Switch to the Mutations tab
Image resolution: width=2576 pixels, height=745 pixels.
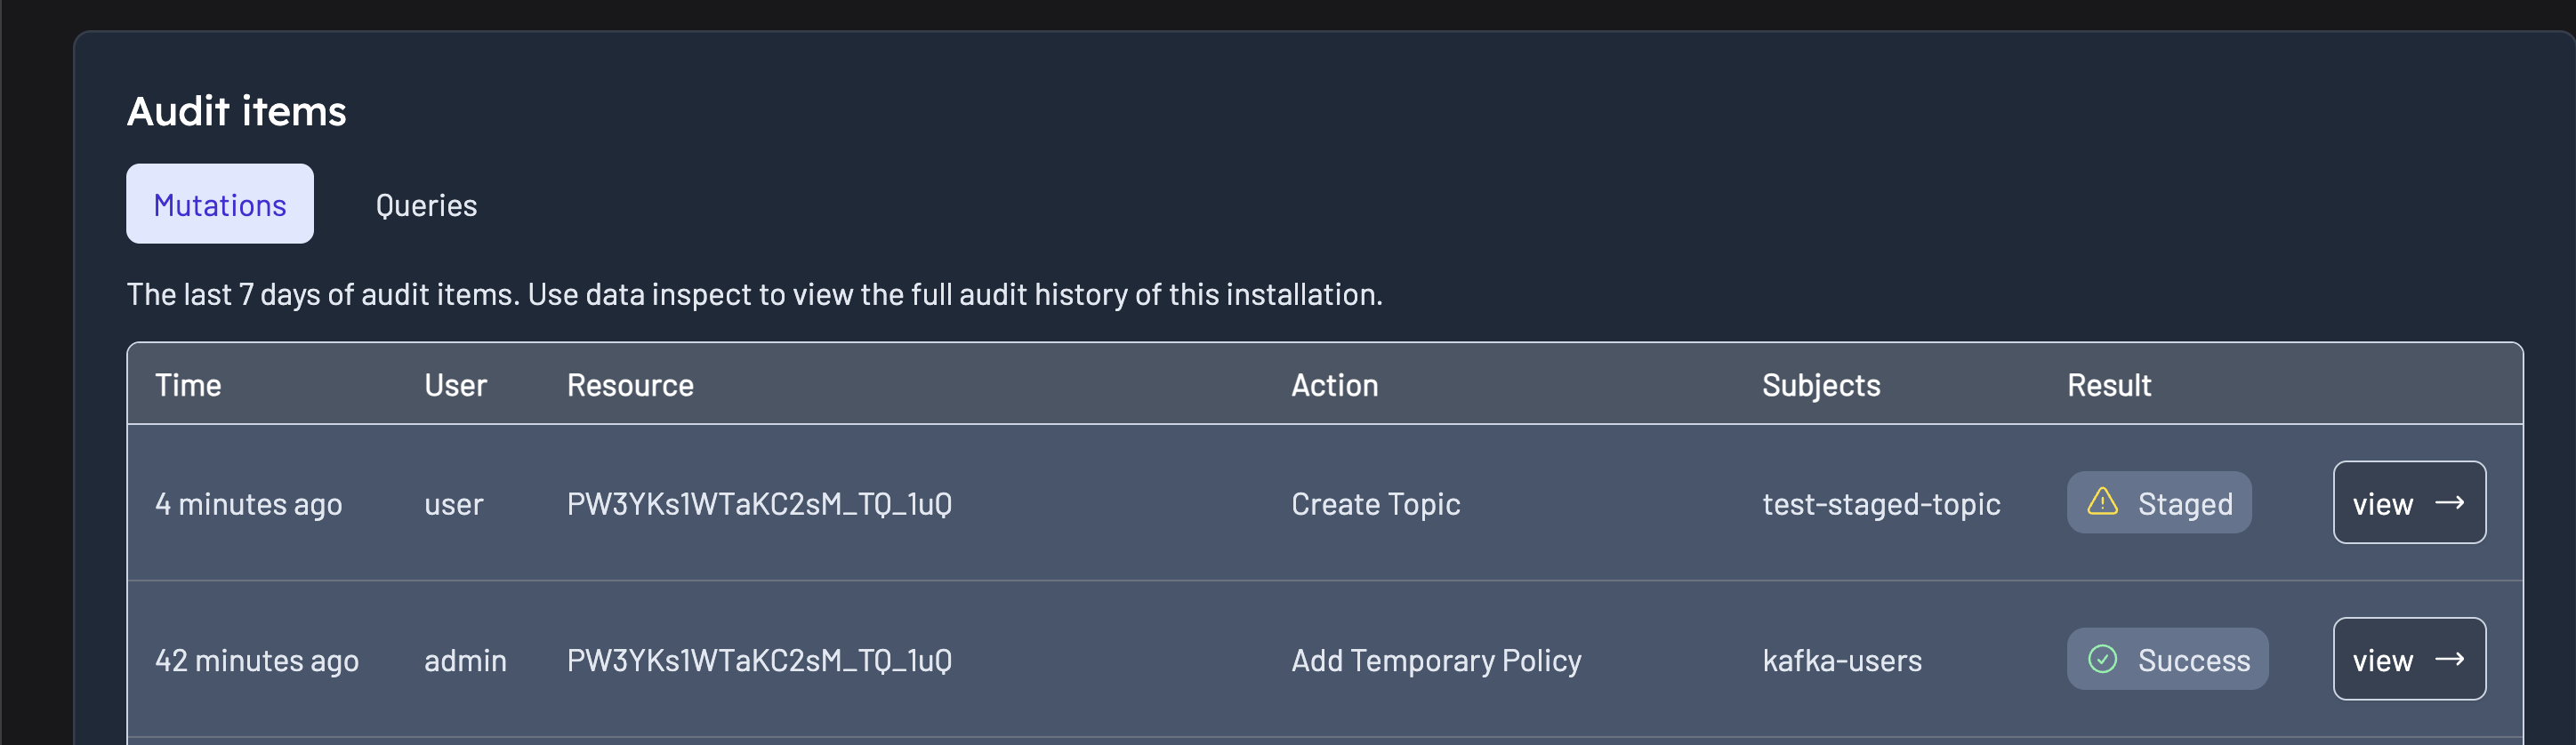[219, 204]
